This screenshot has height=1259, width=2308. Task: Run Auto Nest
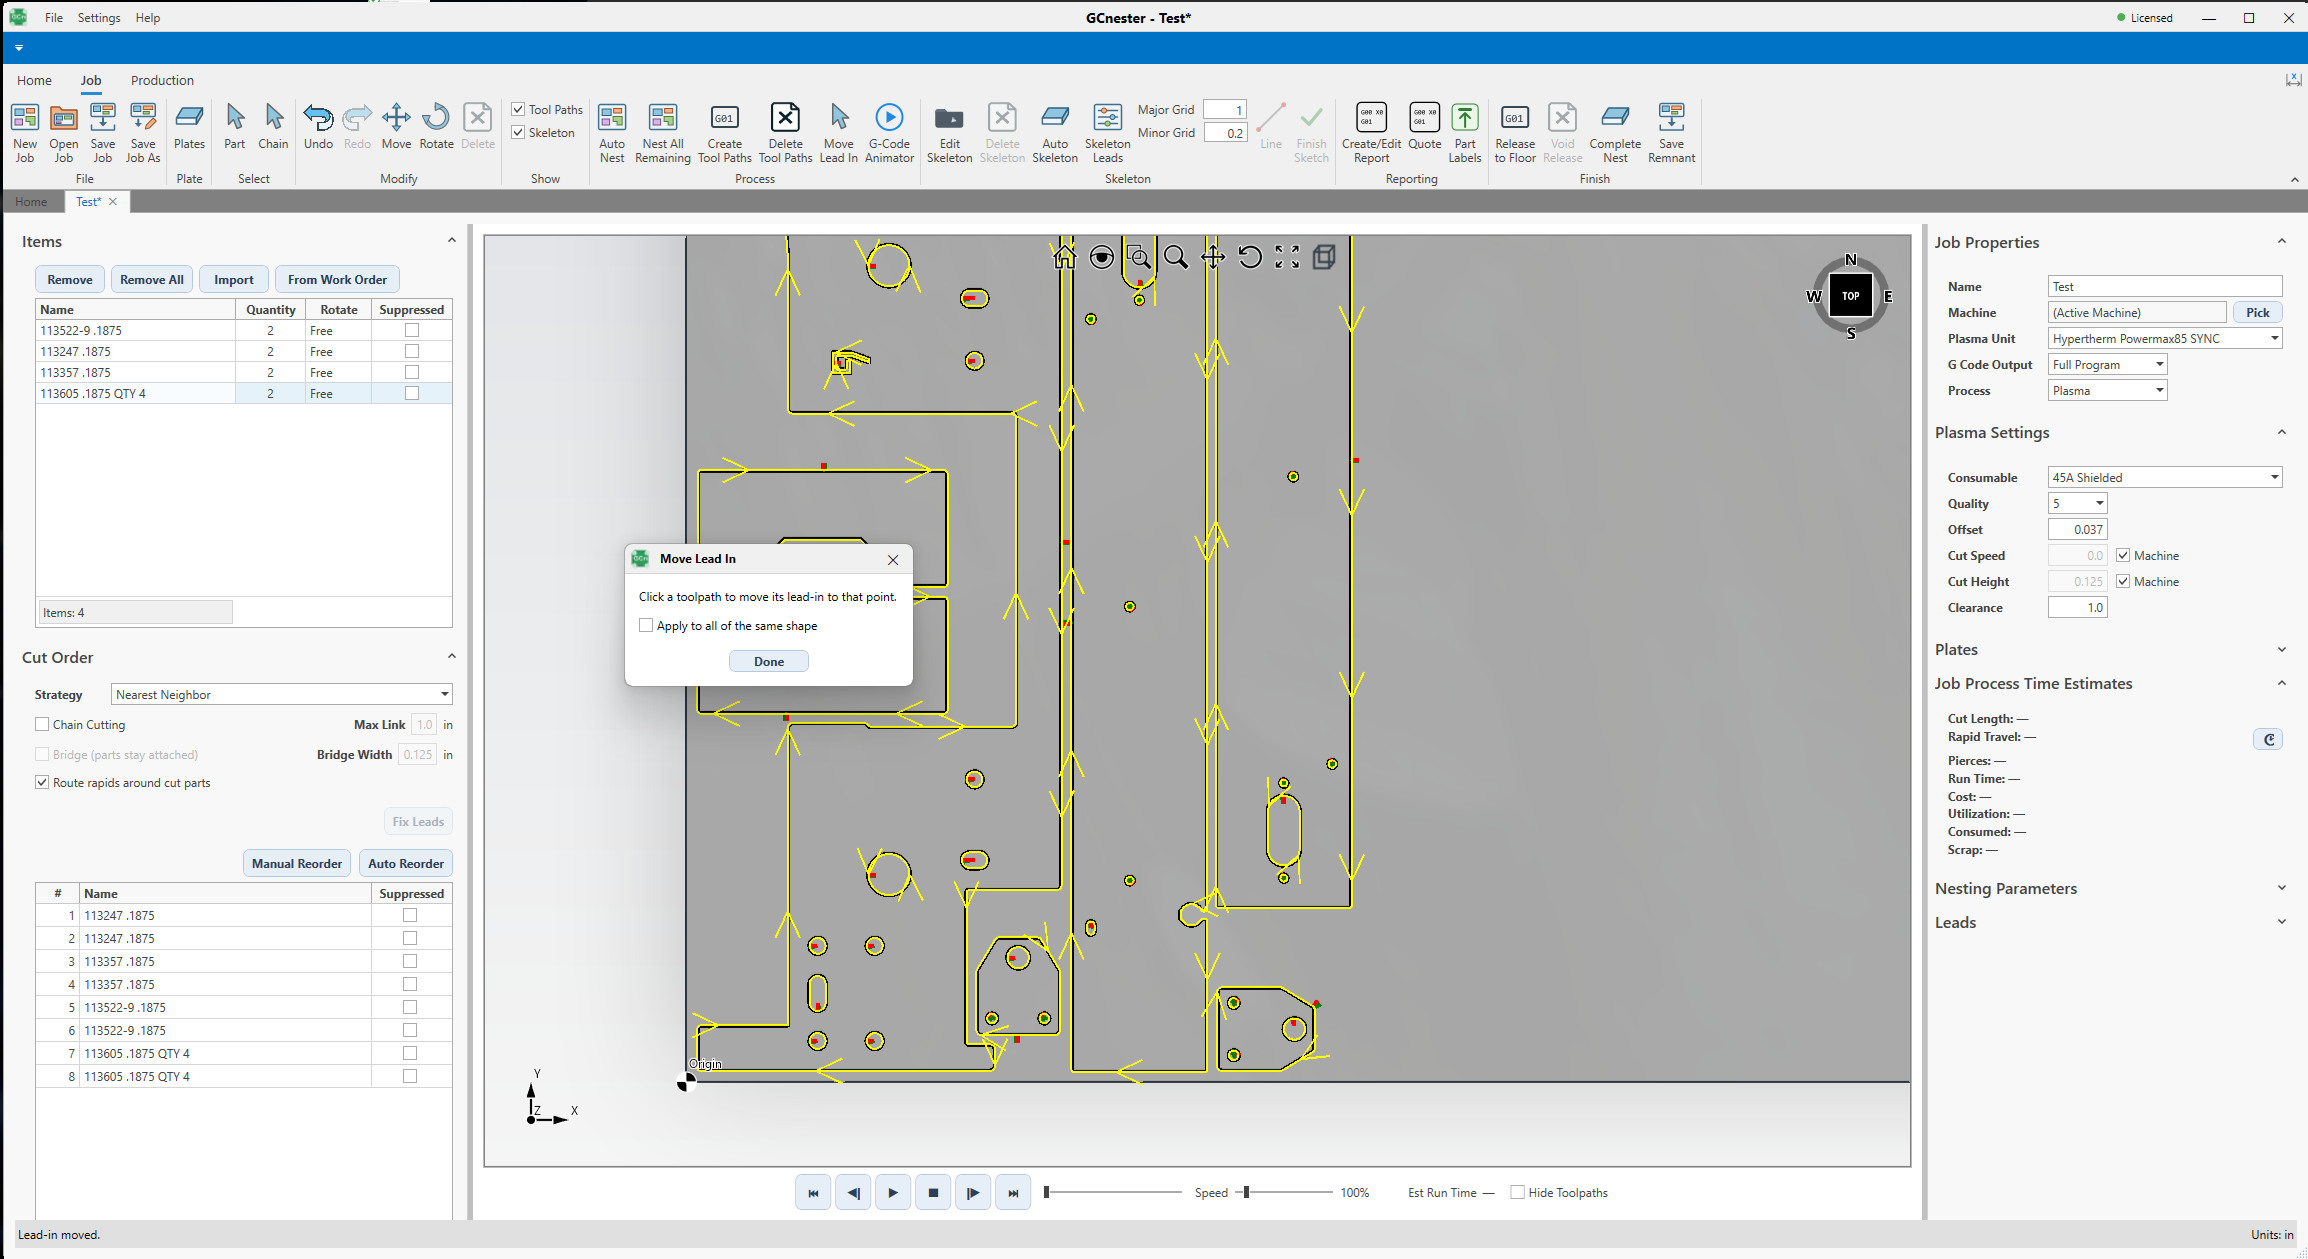tap(612, 132)
